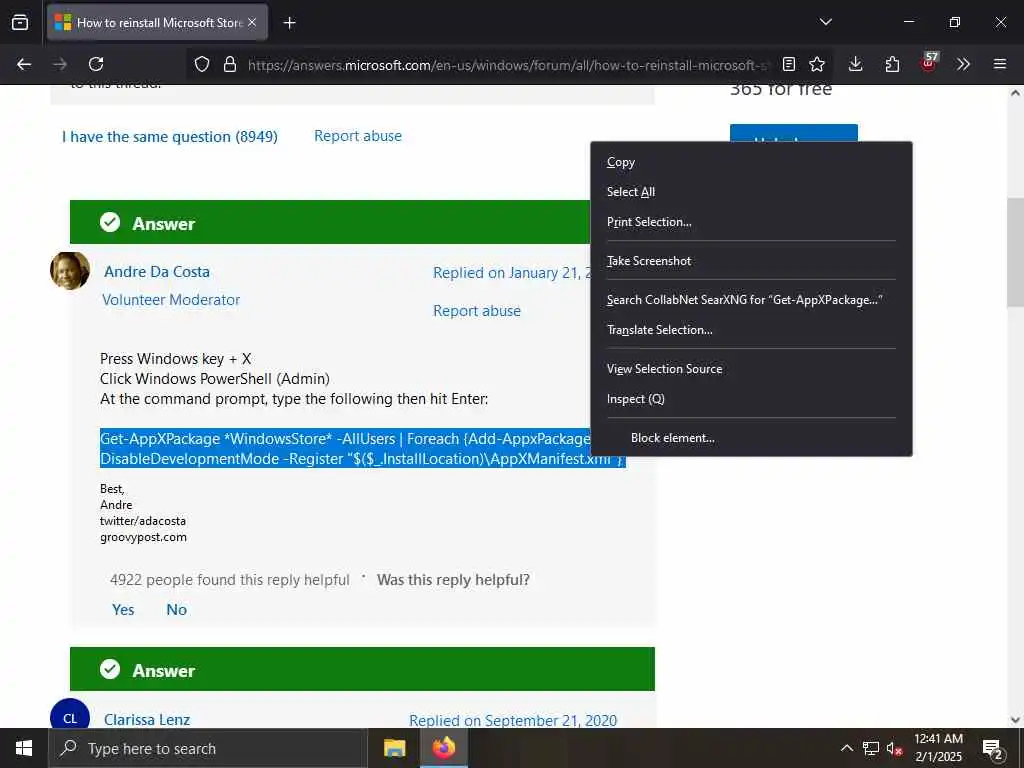Choose Copy from the context menu

pos(751,162)
